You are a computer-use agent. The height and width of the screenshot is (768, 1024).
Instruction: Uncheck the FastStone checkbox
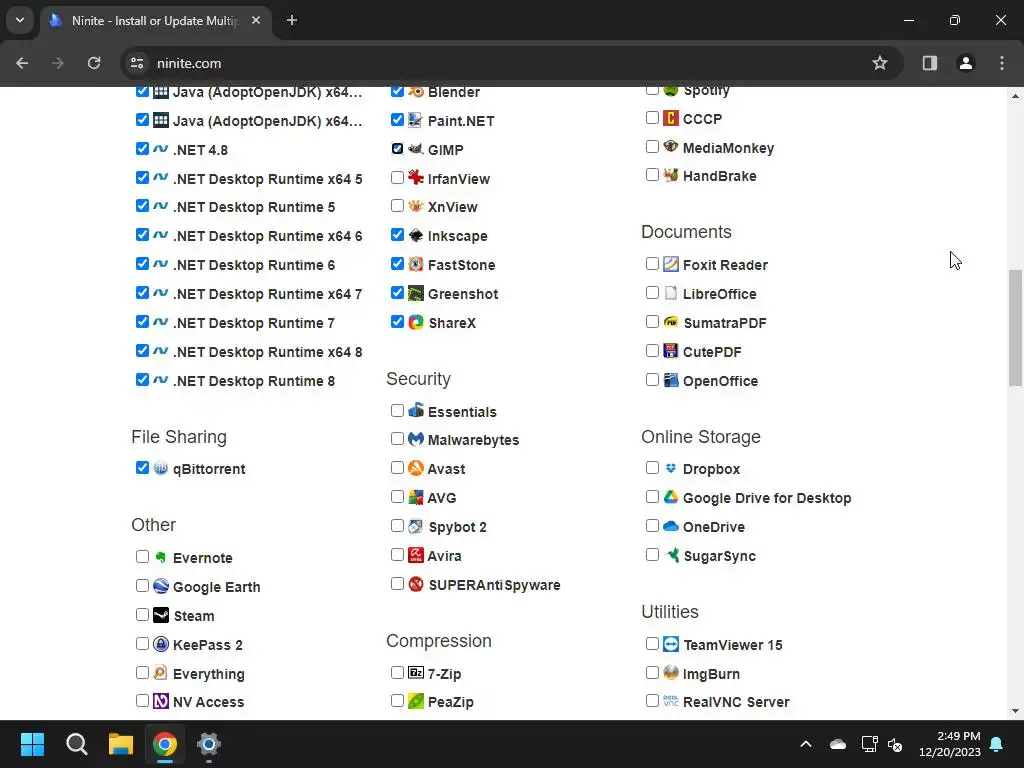[397, 263]
